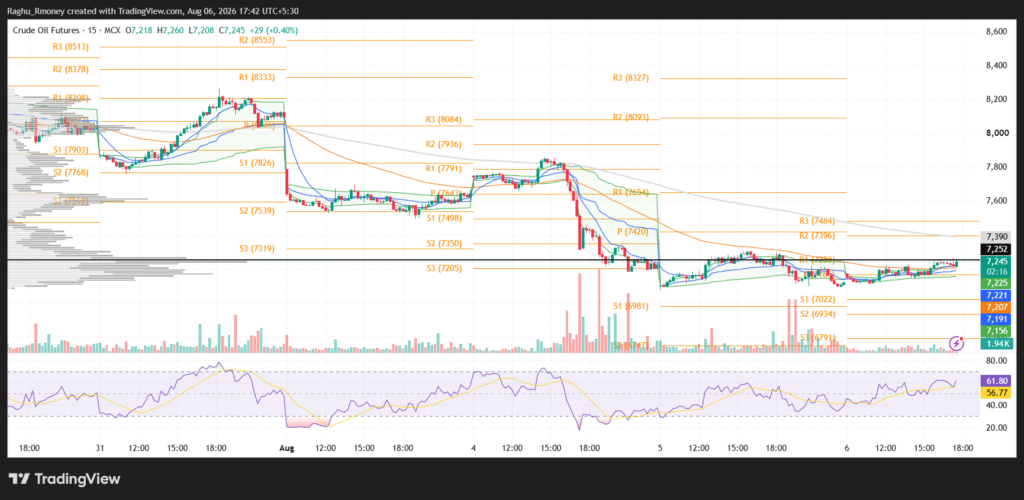This screenshot has width=1024, height=500.
Task: Click the blue 7,191 price tag
Action: pyautogui.click(x=997, y=319)
